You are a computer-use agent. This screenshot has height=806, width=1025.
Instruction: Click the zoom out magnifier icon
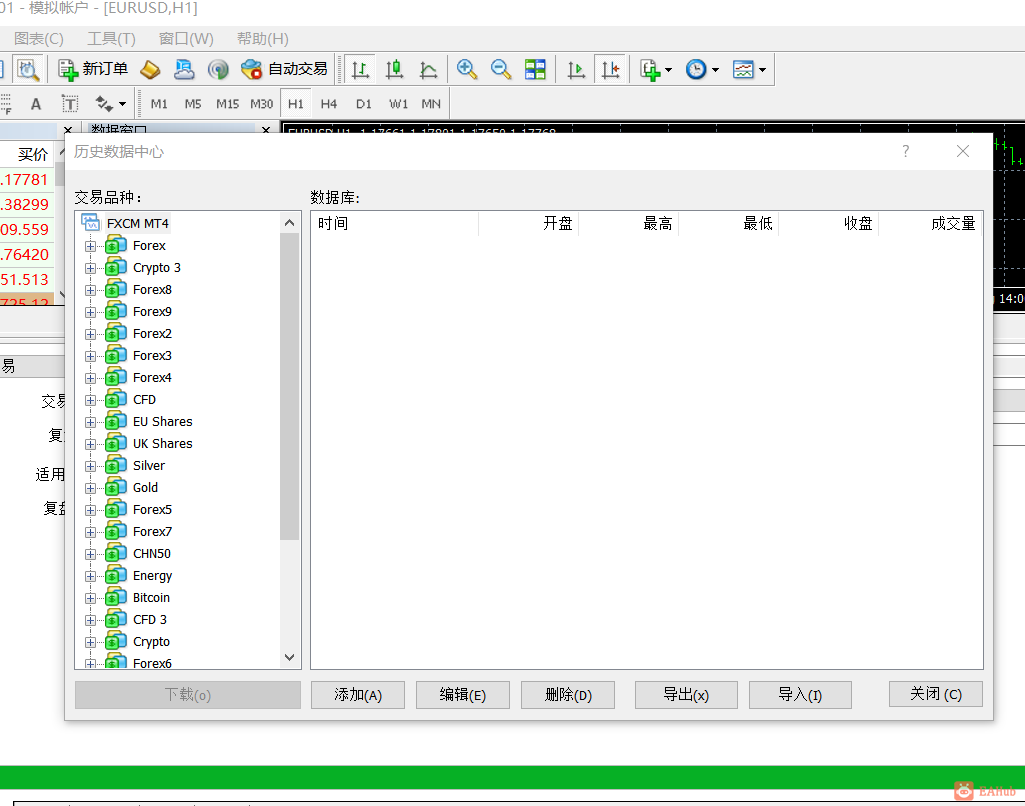[501, 69]
